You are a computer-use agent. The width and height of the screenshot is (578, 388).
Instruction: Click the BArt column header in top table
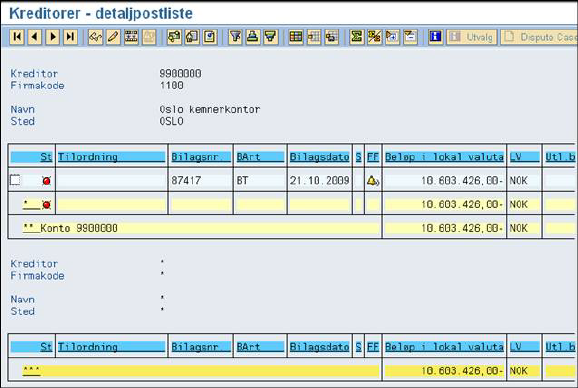tap(260, 157)
